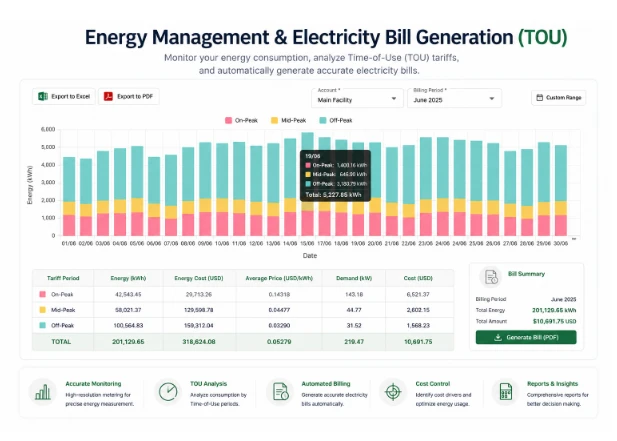Click the Automated Billing heading
Screen dimensions: 617x441
click(x=326, y=384)
